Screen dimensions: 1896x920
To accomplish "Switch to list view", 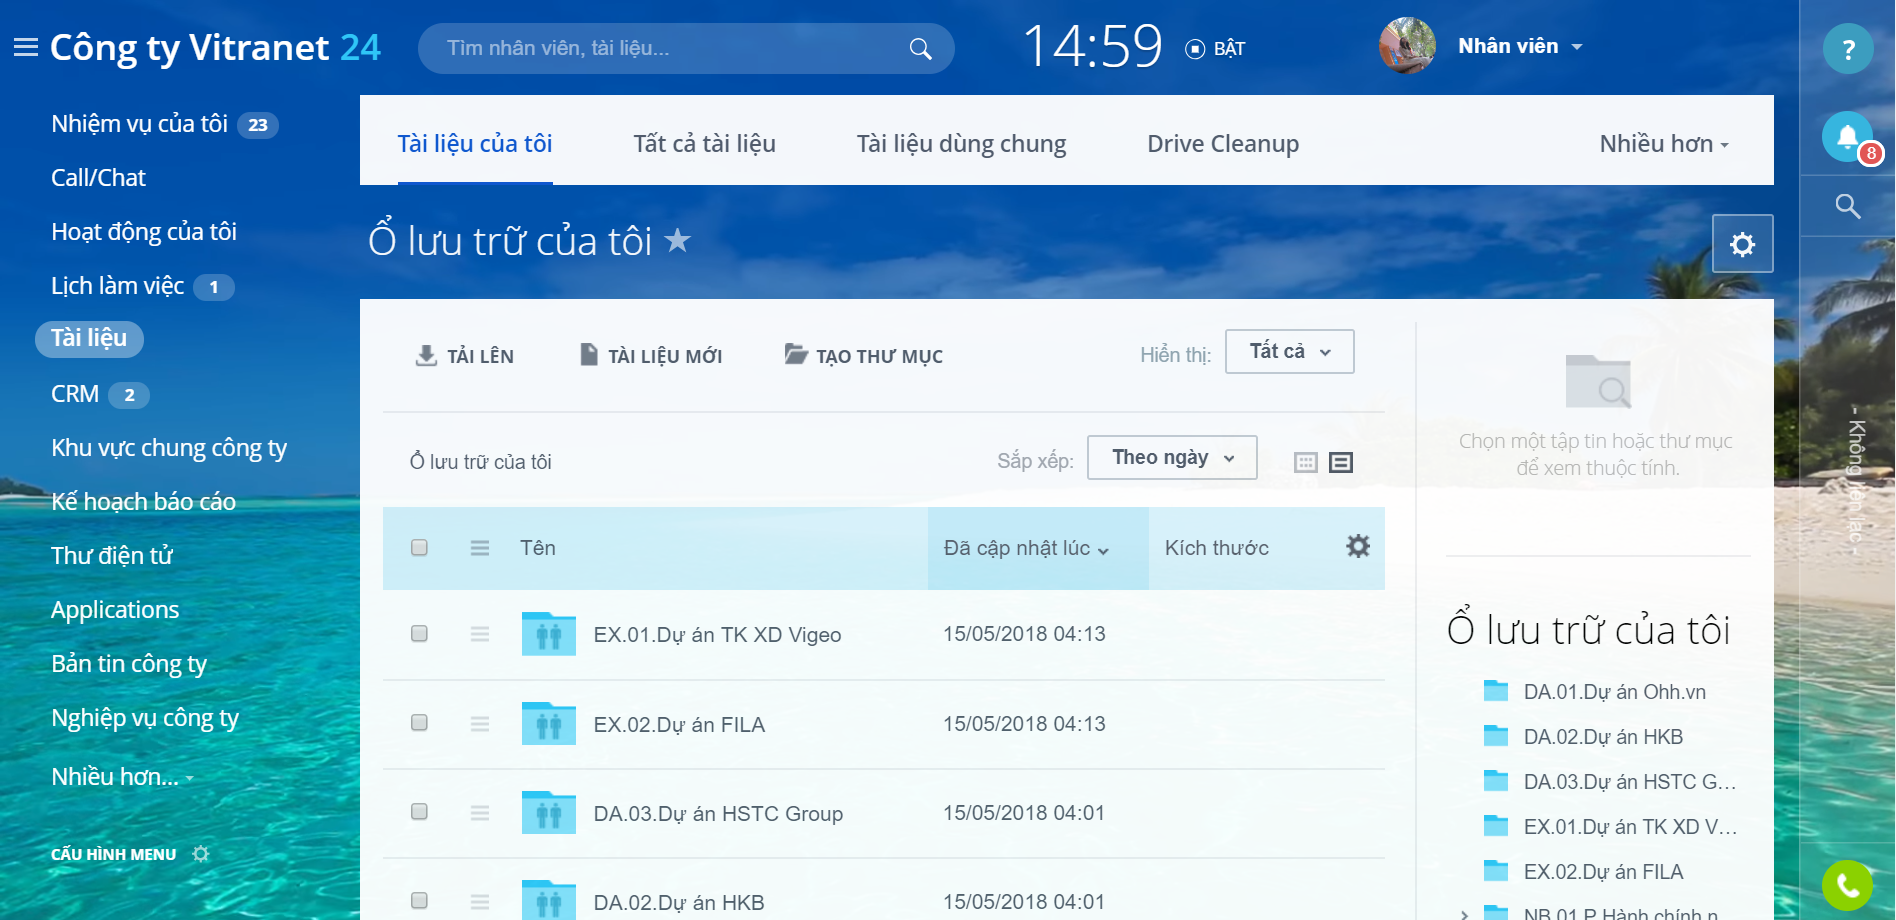I will click(1341, 462).
